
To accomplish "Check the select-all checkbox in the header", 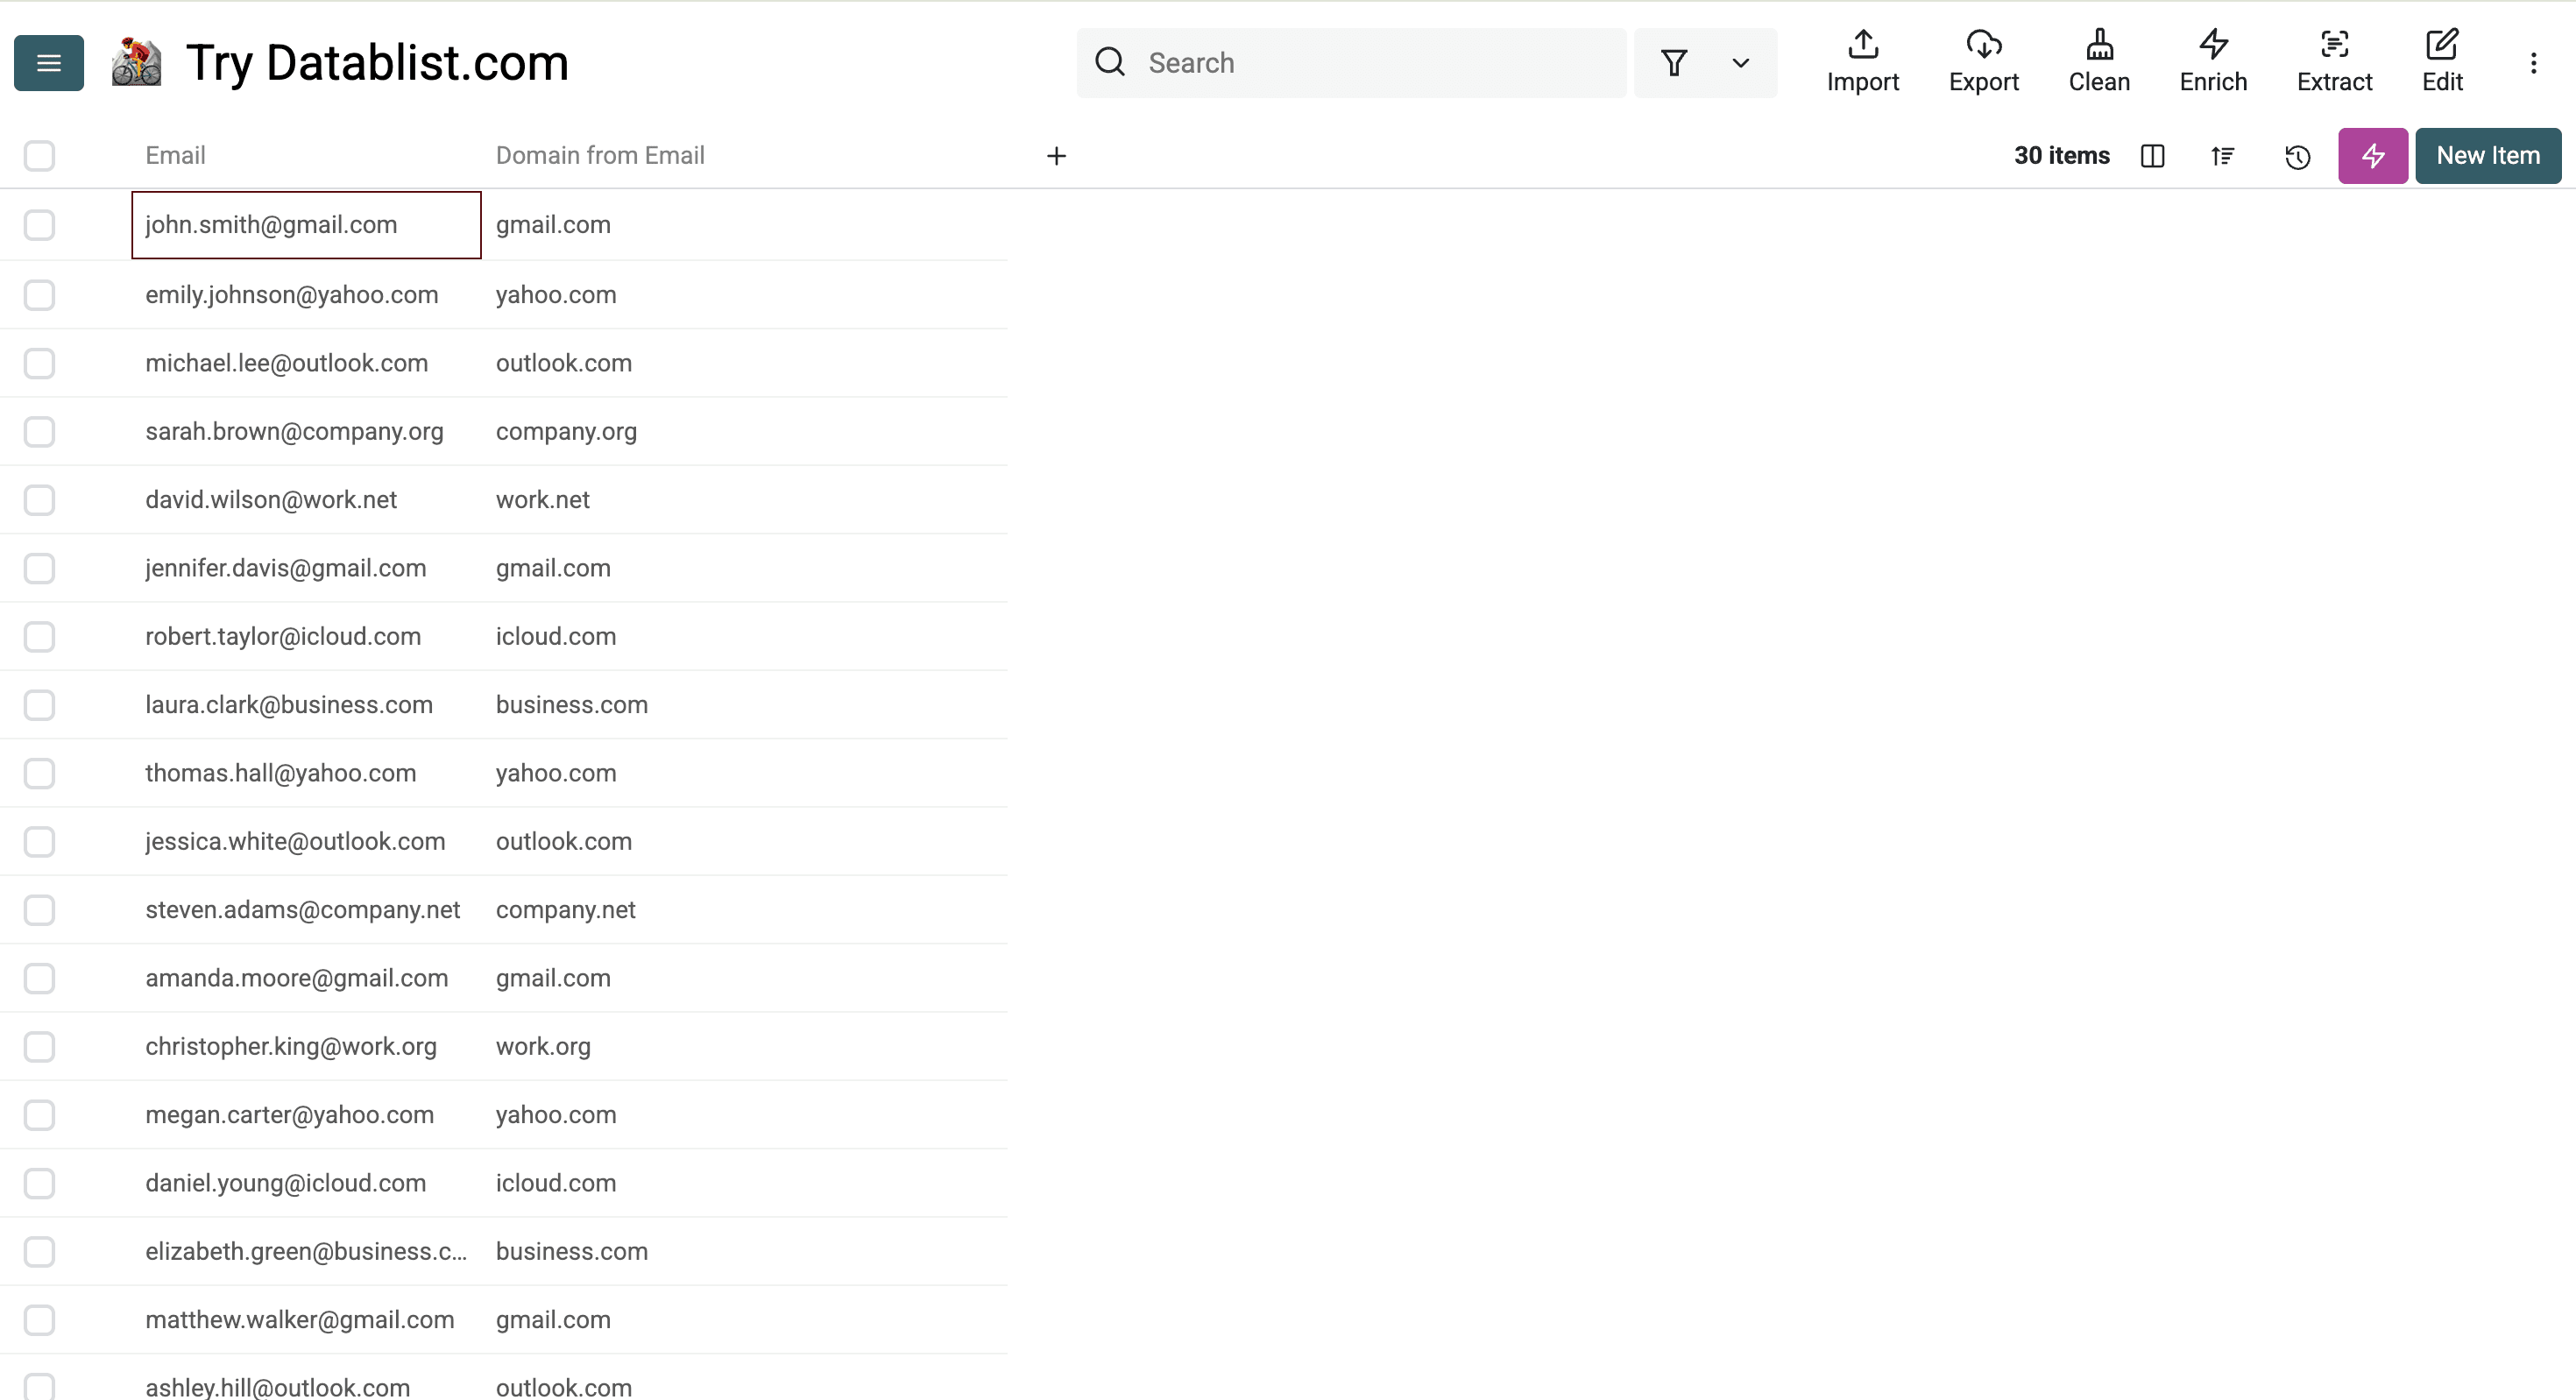I will [39, 156].
